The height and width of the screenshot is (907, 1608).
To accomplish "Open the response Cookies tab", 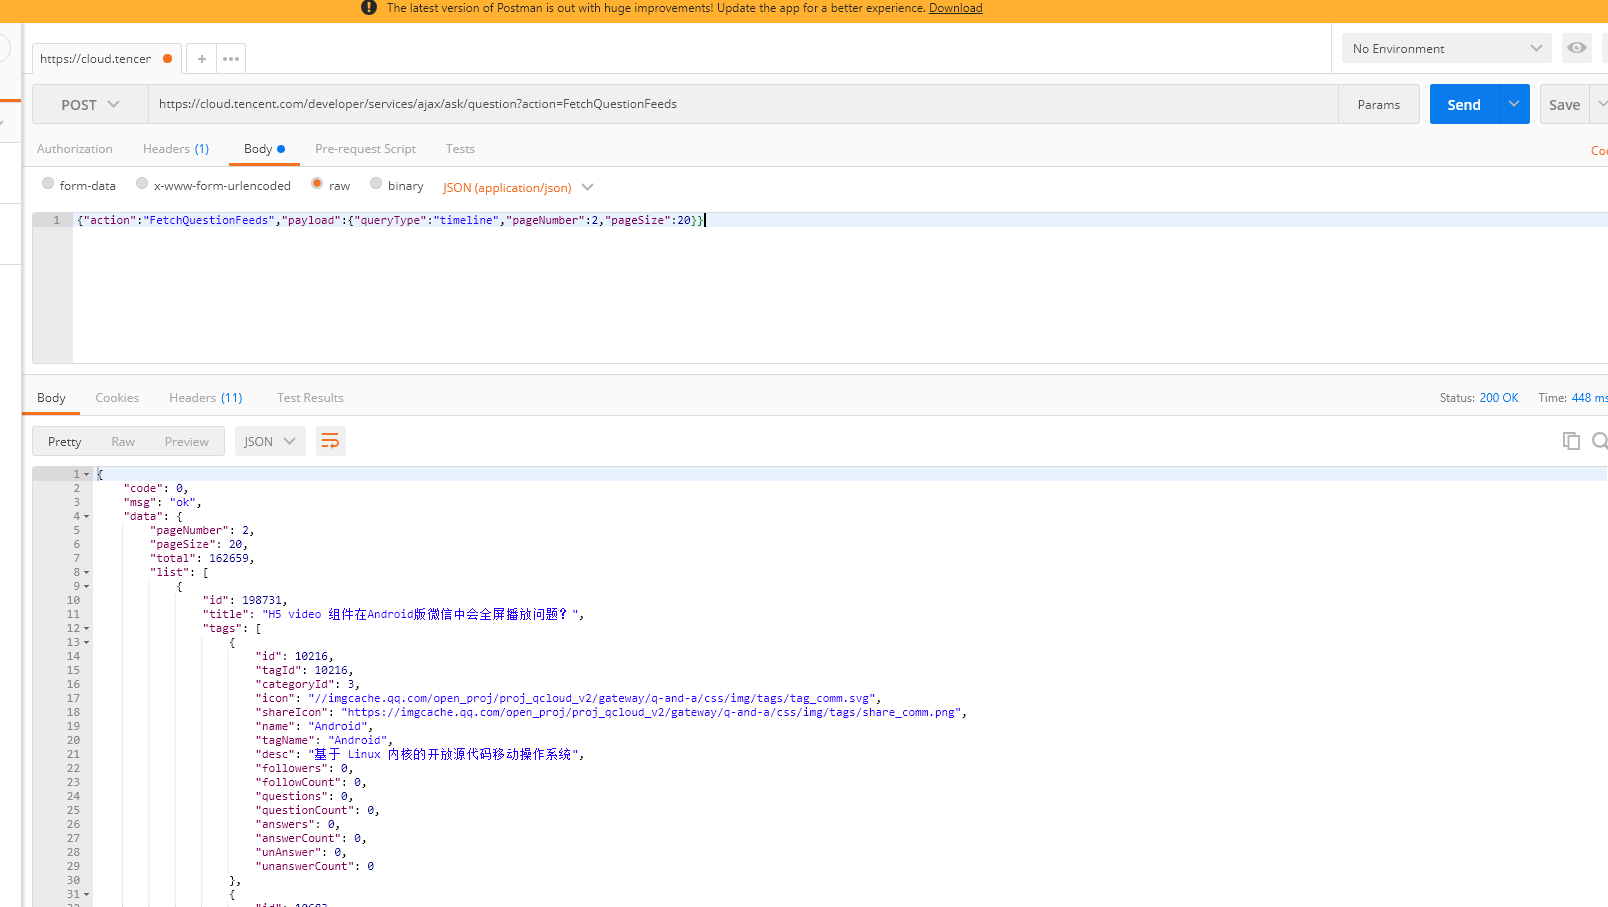I will pyautogui.click(x=117, y=398).
